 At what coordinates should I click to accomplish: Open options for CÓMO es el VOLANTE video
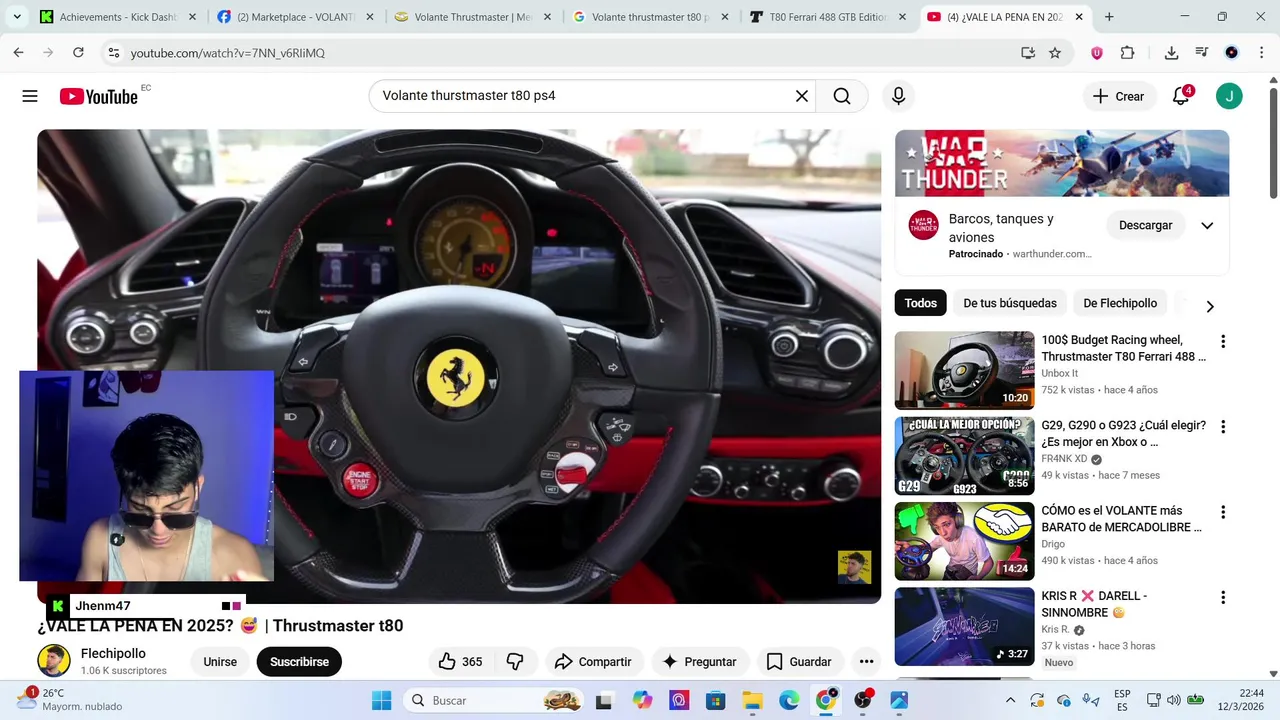(1222, 512)
